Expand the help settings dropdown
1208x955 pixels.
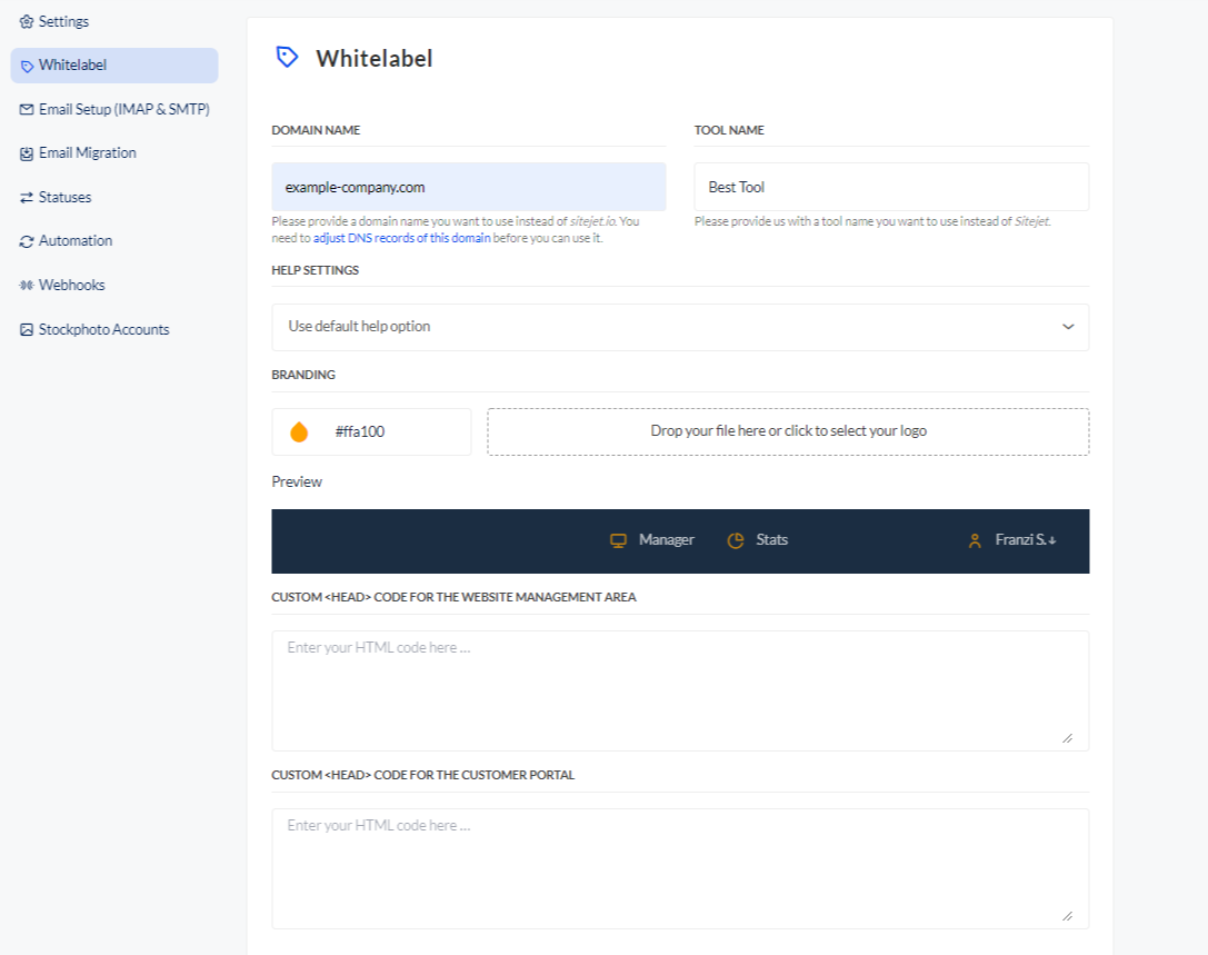[679, 327]
